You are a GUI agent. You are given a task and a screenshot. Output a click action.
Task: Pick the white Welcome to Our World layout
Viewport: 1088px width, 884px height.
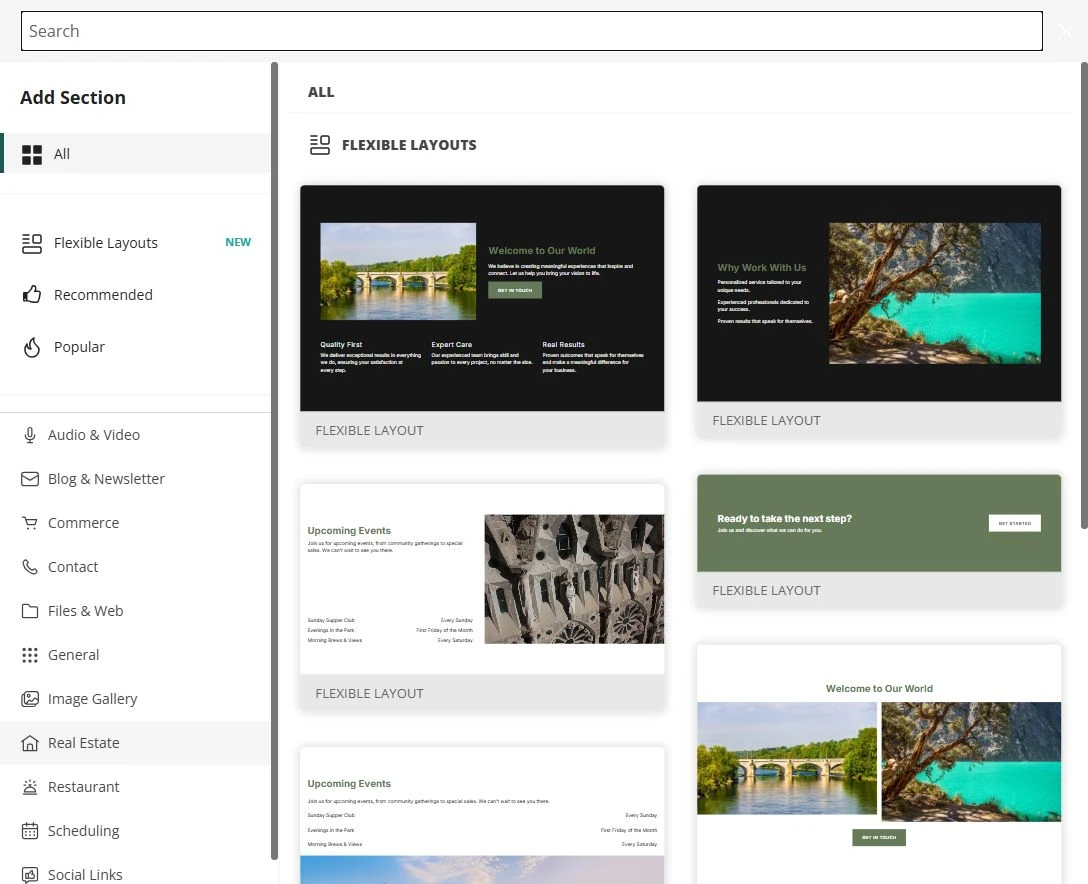click(x=879, y=764)
